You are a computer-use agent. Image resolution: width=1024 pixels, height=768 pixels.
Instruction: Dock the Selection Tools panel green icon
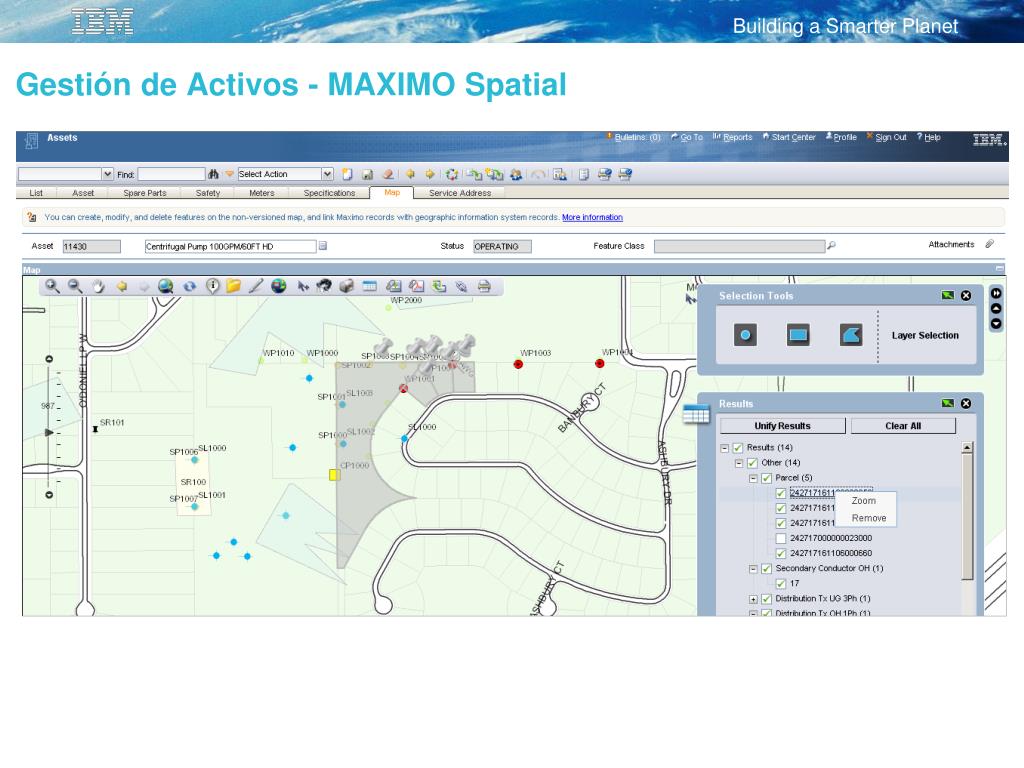click(948, 296)
